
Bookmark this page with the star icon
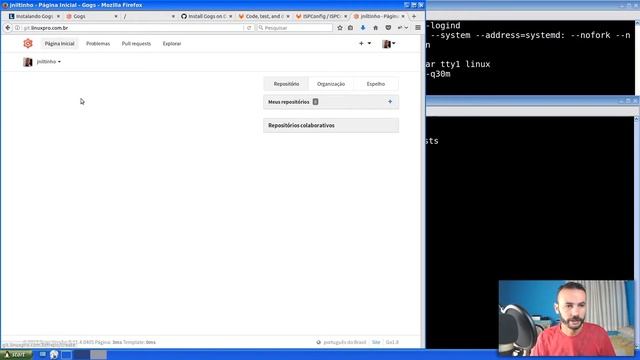click(x=340, y=28)
